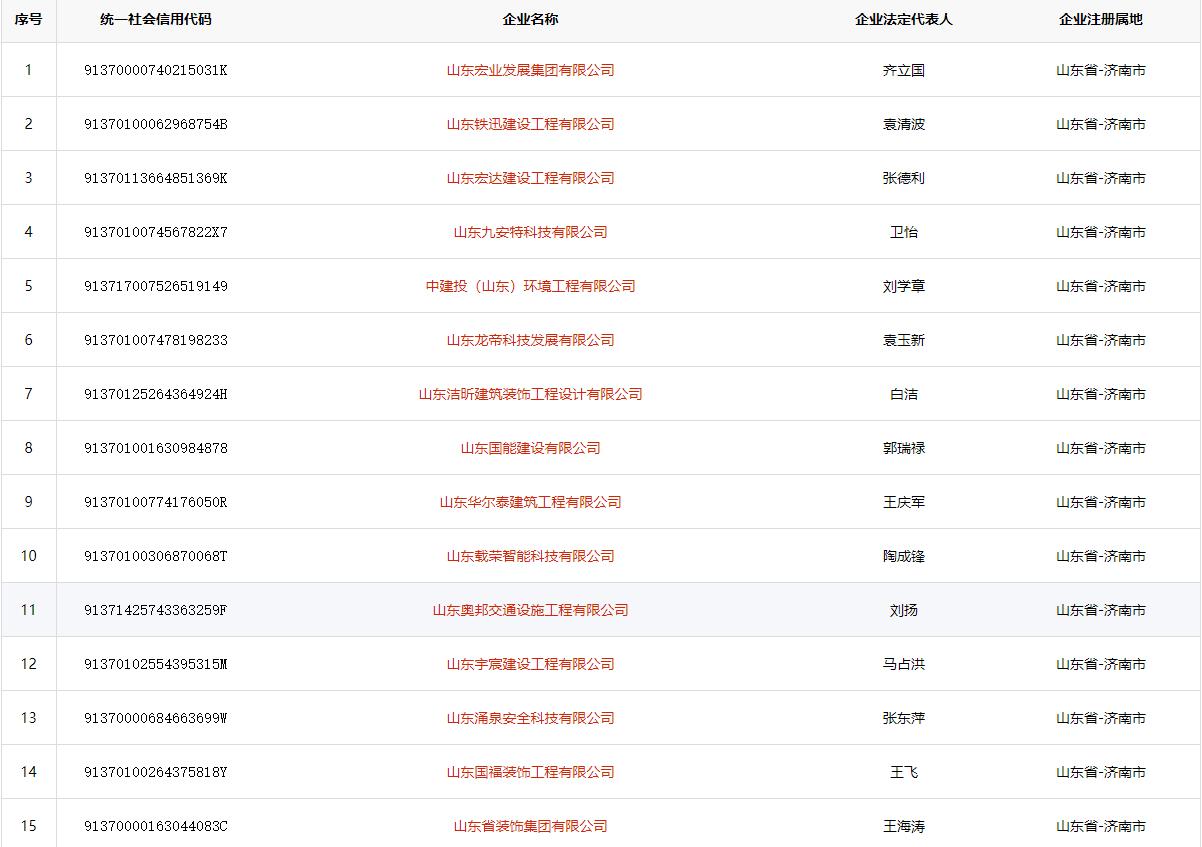Select 山东奥邦交通设施工程有限公司 link

pyautogui.click(x=530, y=610)
